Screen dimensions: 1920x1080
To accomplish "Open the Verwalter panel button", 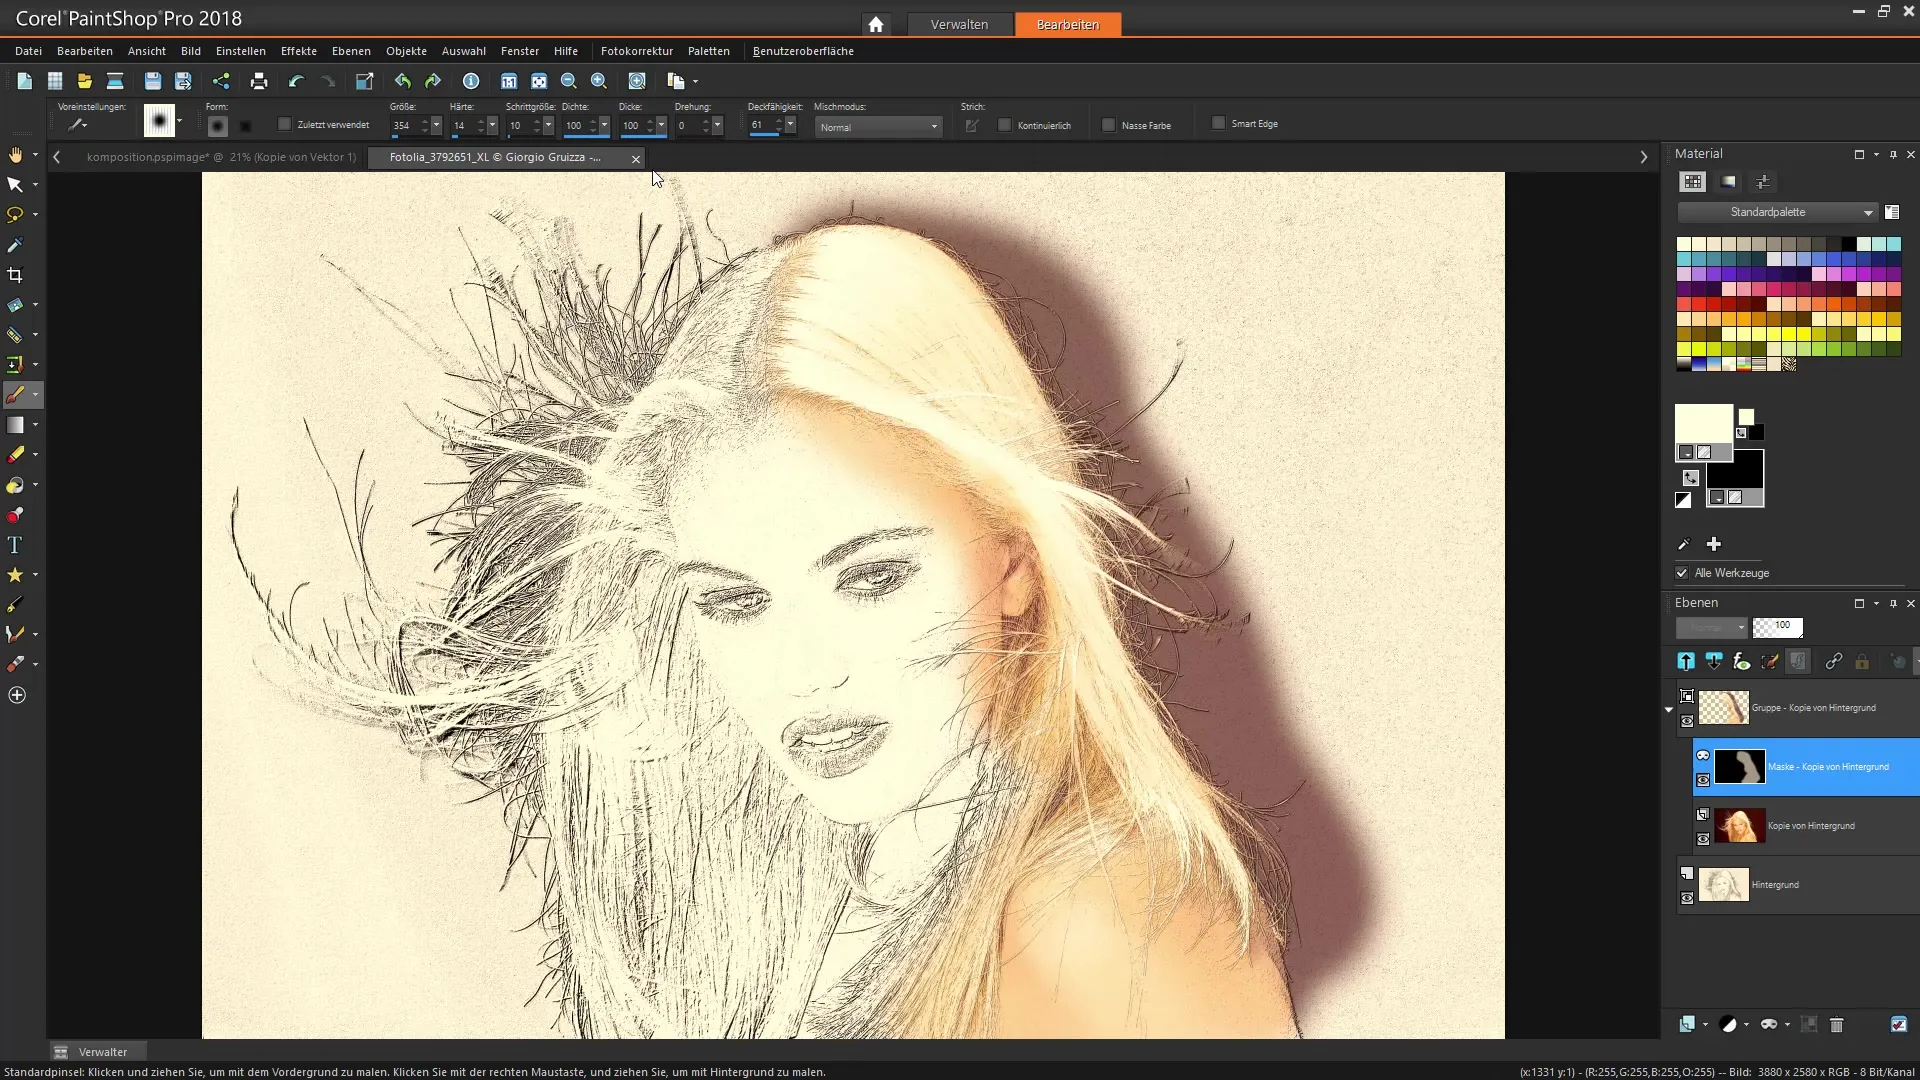I will (x=97, y=1052).
